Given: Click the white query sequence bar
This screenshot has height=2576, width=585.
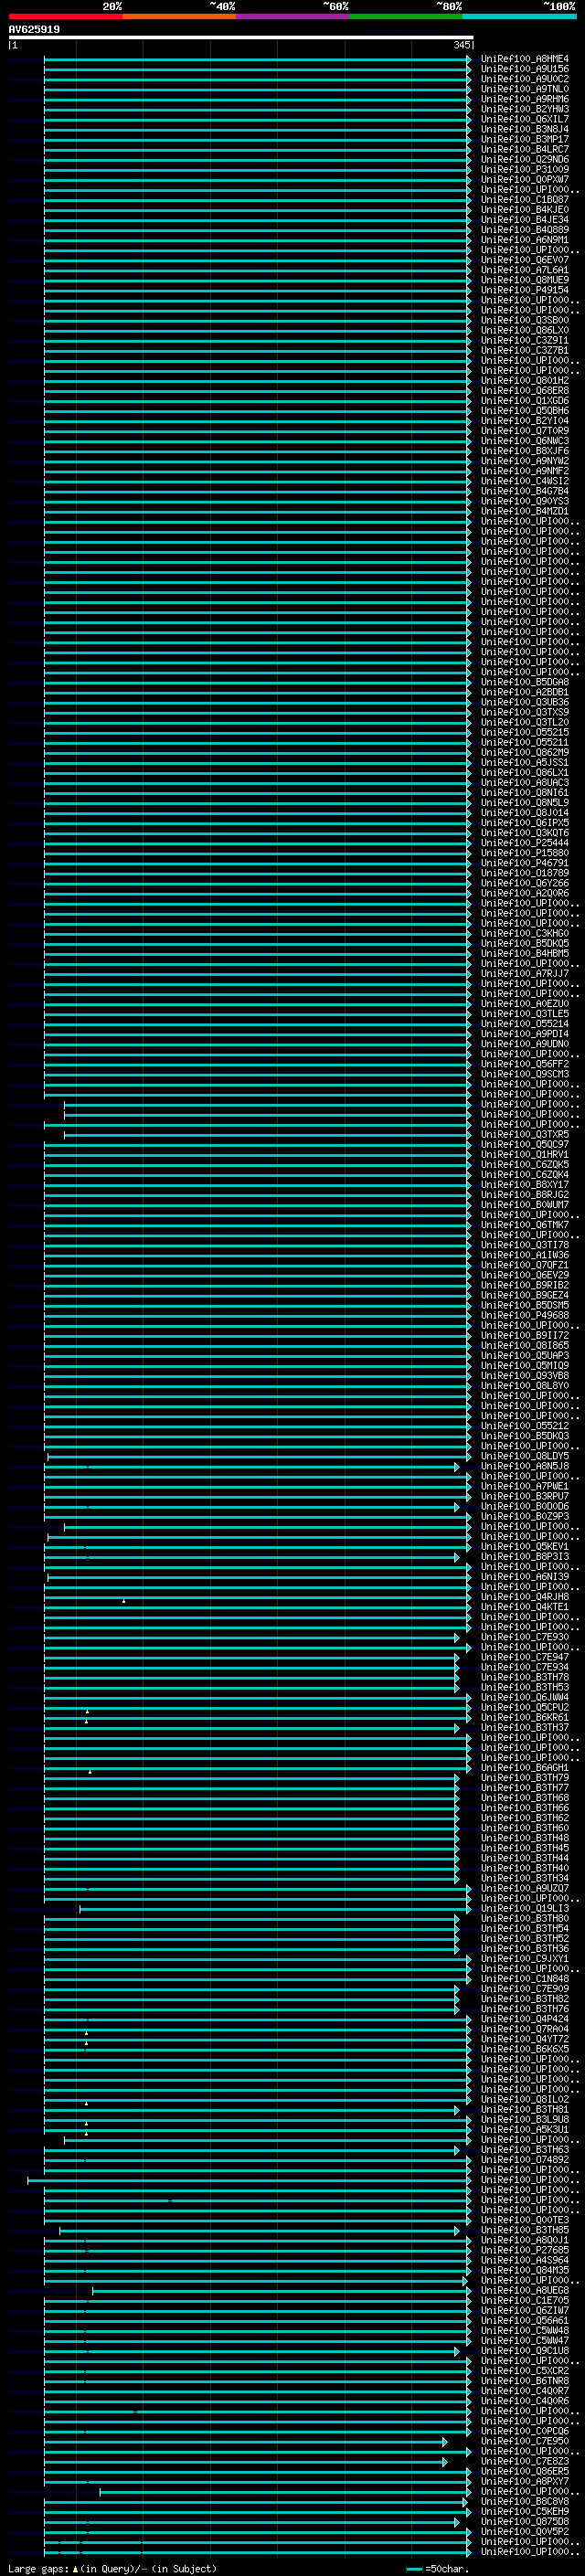Looking at the screenshot, I should coord(241,38).
